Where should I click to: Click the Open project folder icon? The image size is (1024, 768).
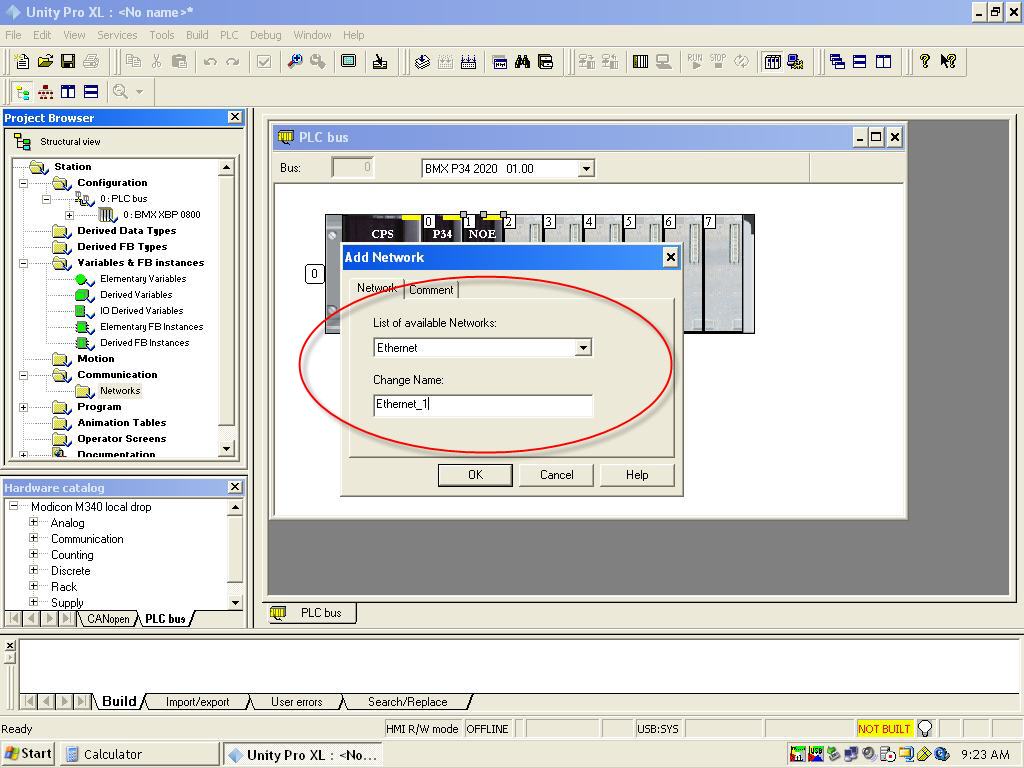[45, 61]
